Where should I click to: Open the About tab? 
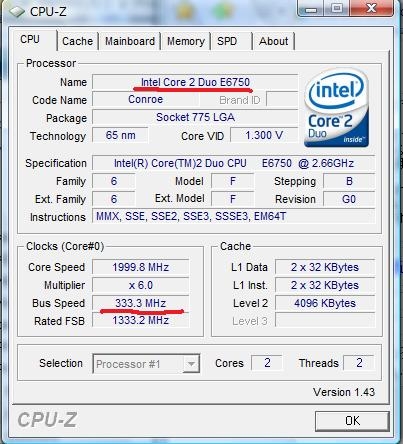tap(274, 41)
